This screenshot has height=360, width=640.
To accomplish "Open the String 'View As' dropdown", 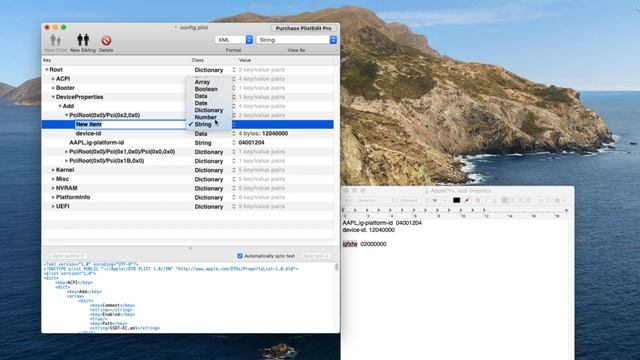I will pyautogui.click(x=296, y=40).
